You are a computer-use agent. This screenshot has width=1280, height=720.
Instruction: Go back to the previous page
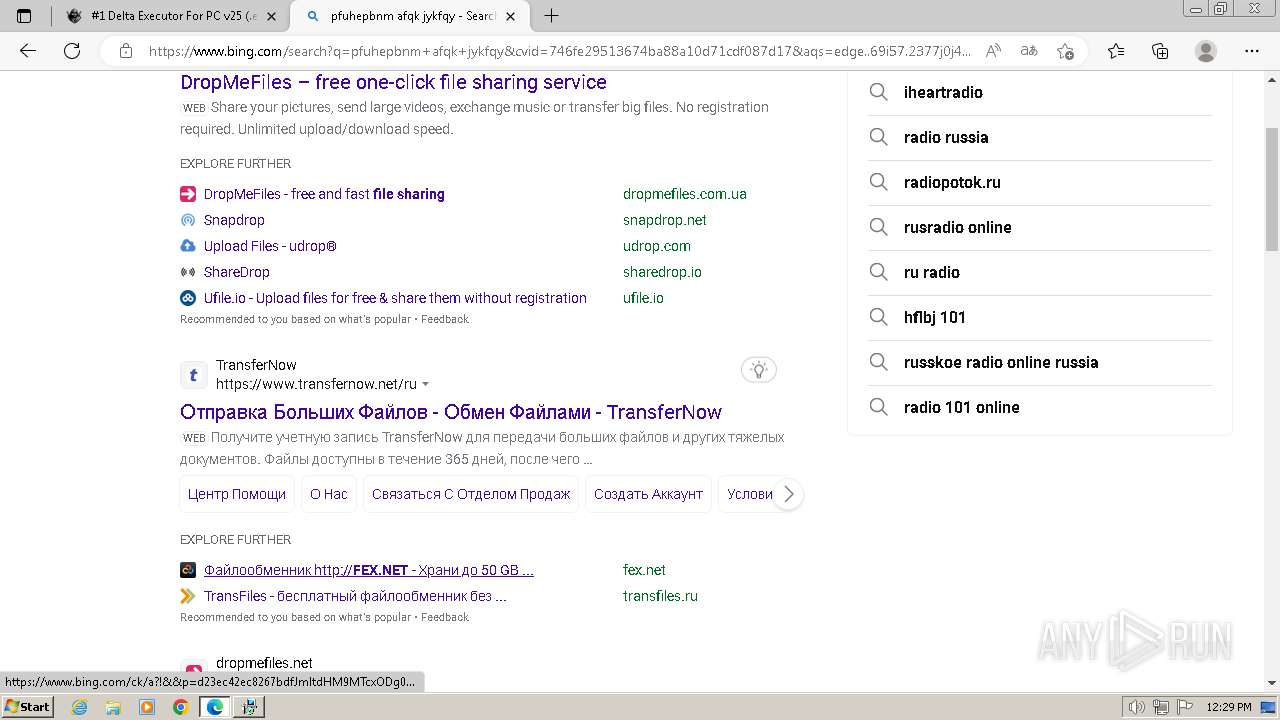tap(28, 51)
